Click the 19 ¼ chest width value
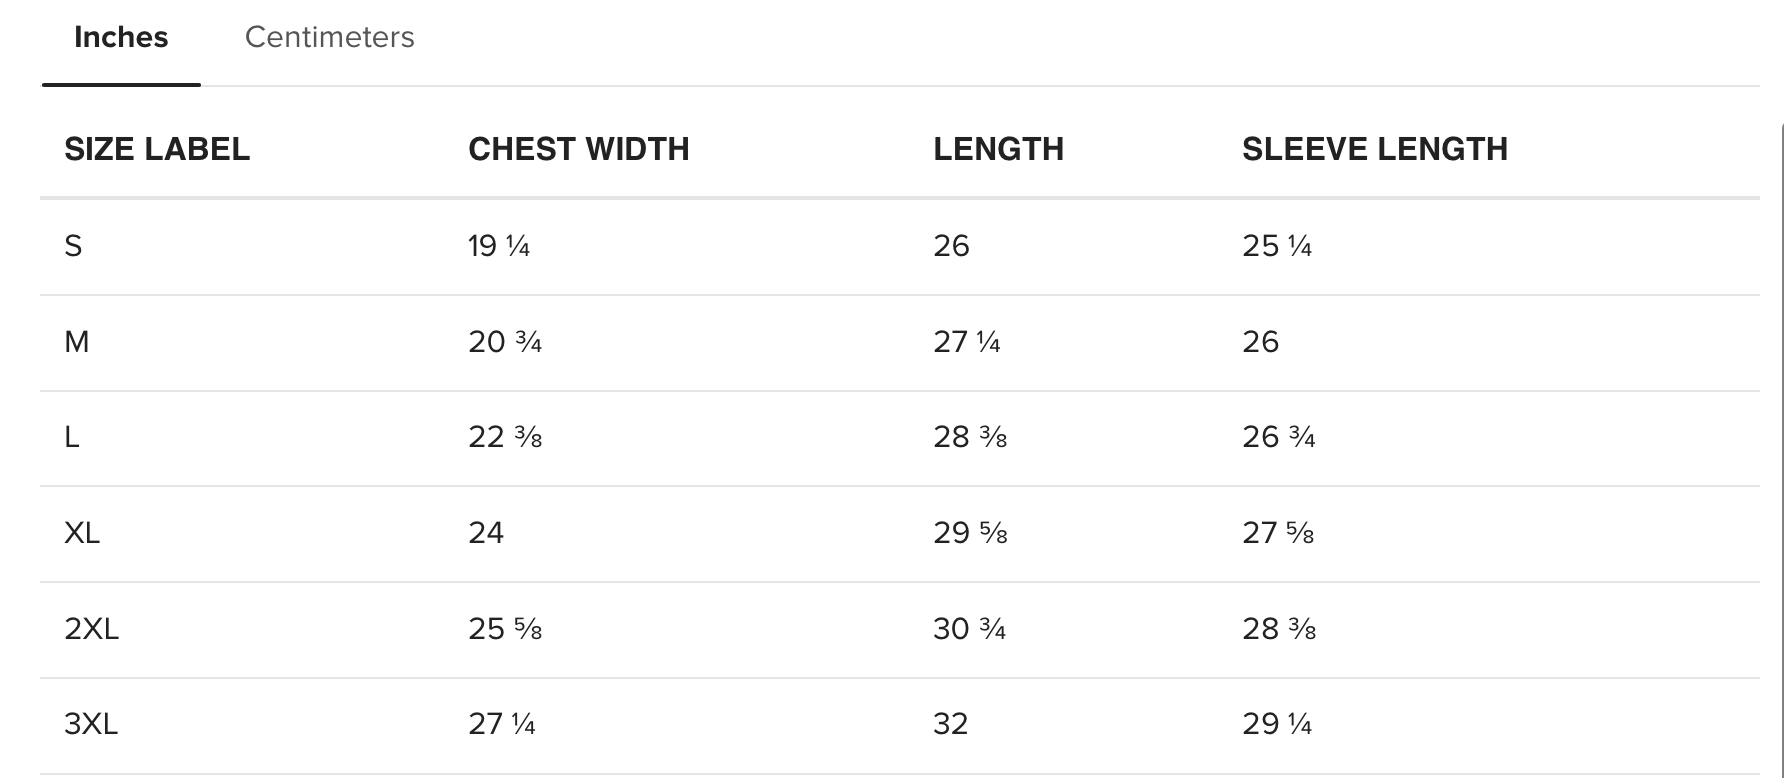 [x=499, y=246]
